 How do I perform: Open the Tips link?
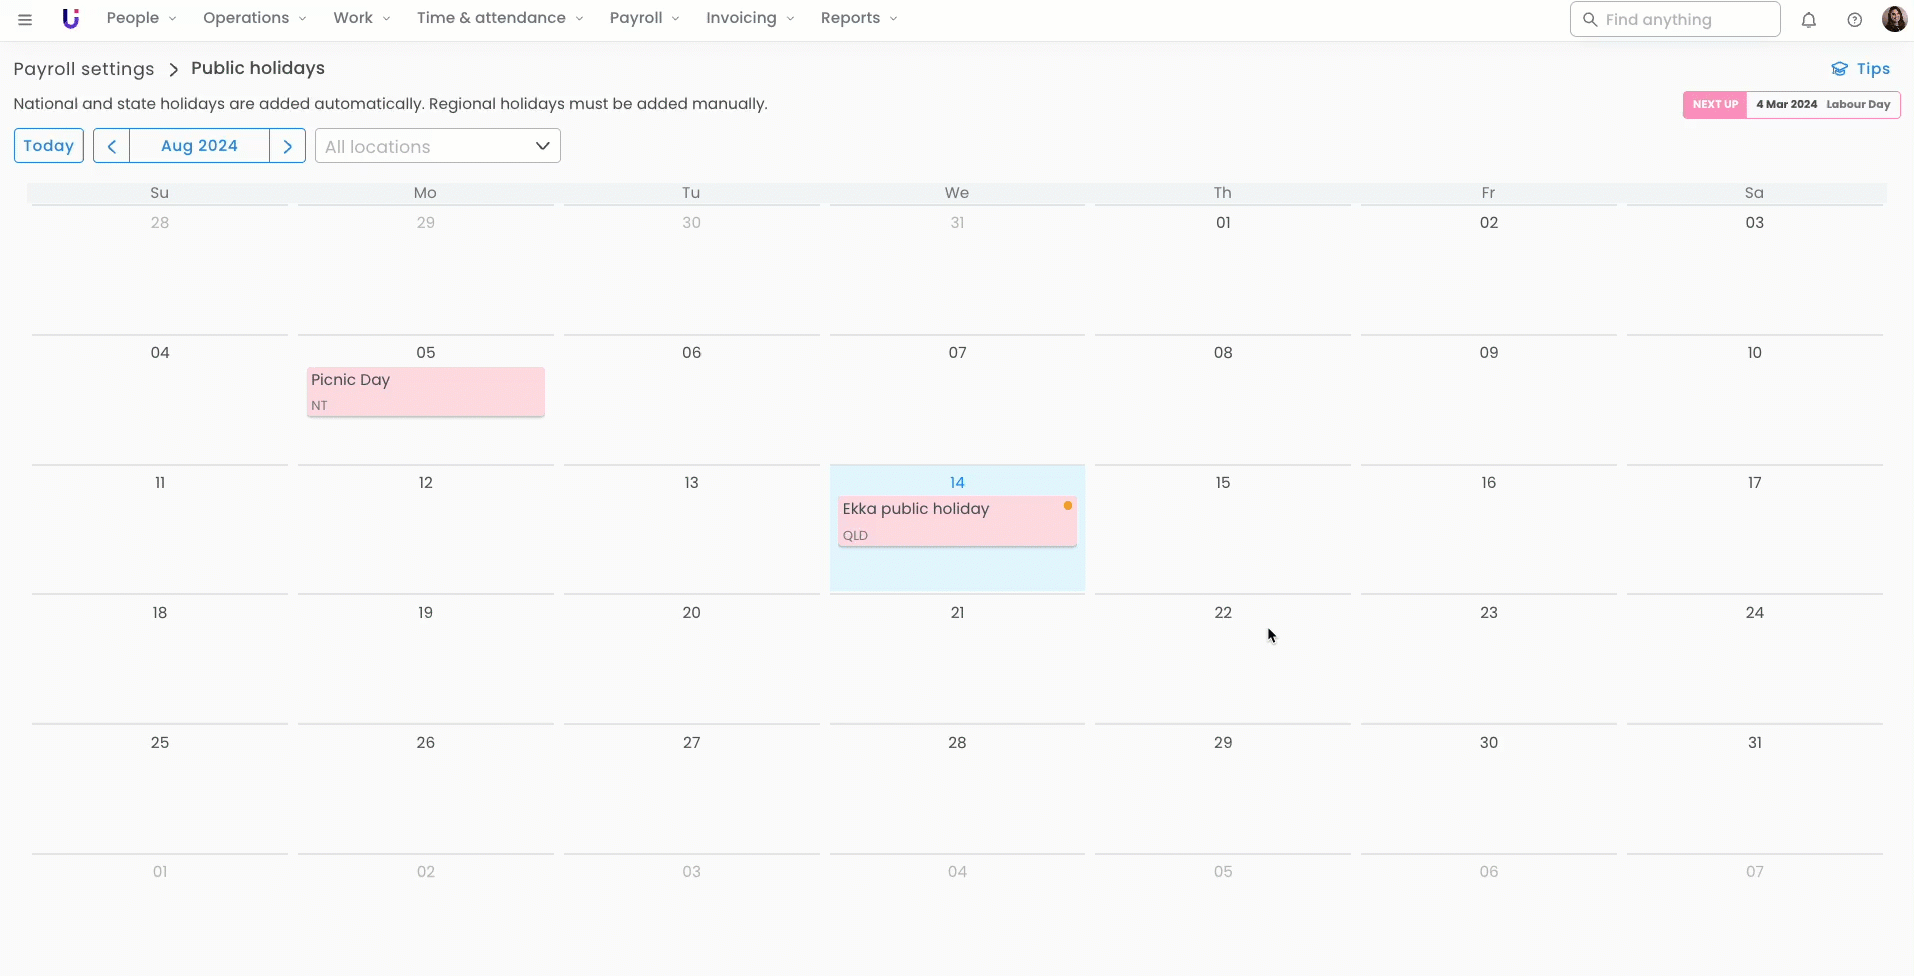[x=1860, y=69]
